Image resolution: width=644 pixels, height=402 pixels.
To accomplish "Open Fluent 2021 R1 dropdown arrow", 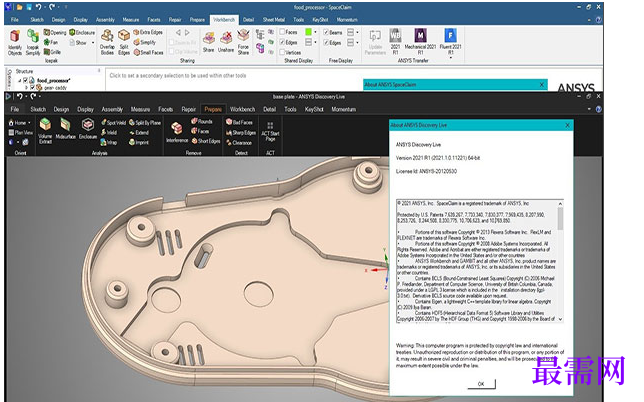I will tap(451, 57).
